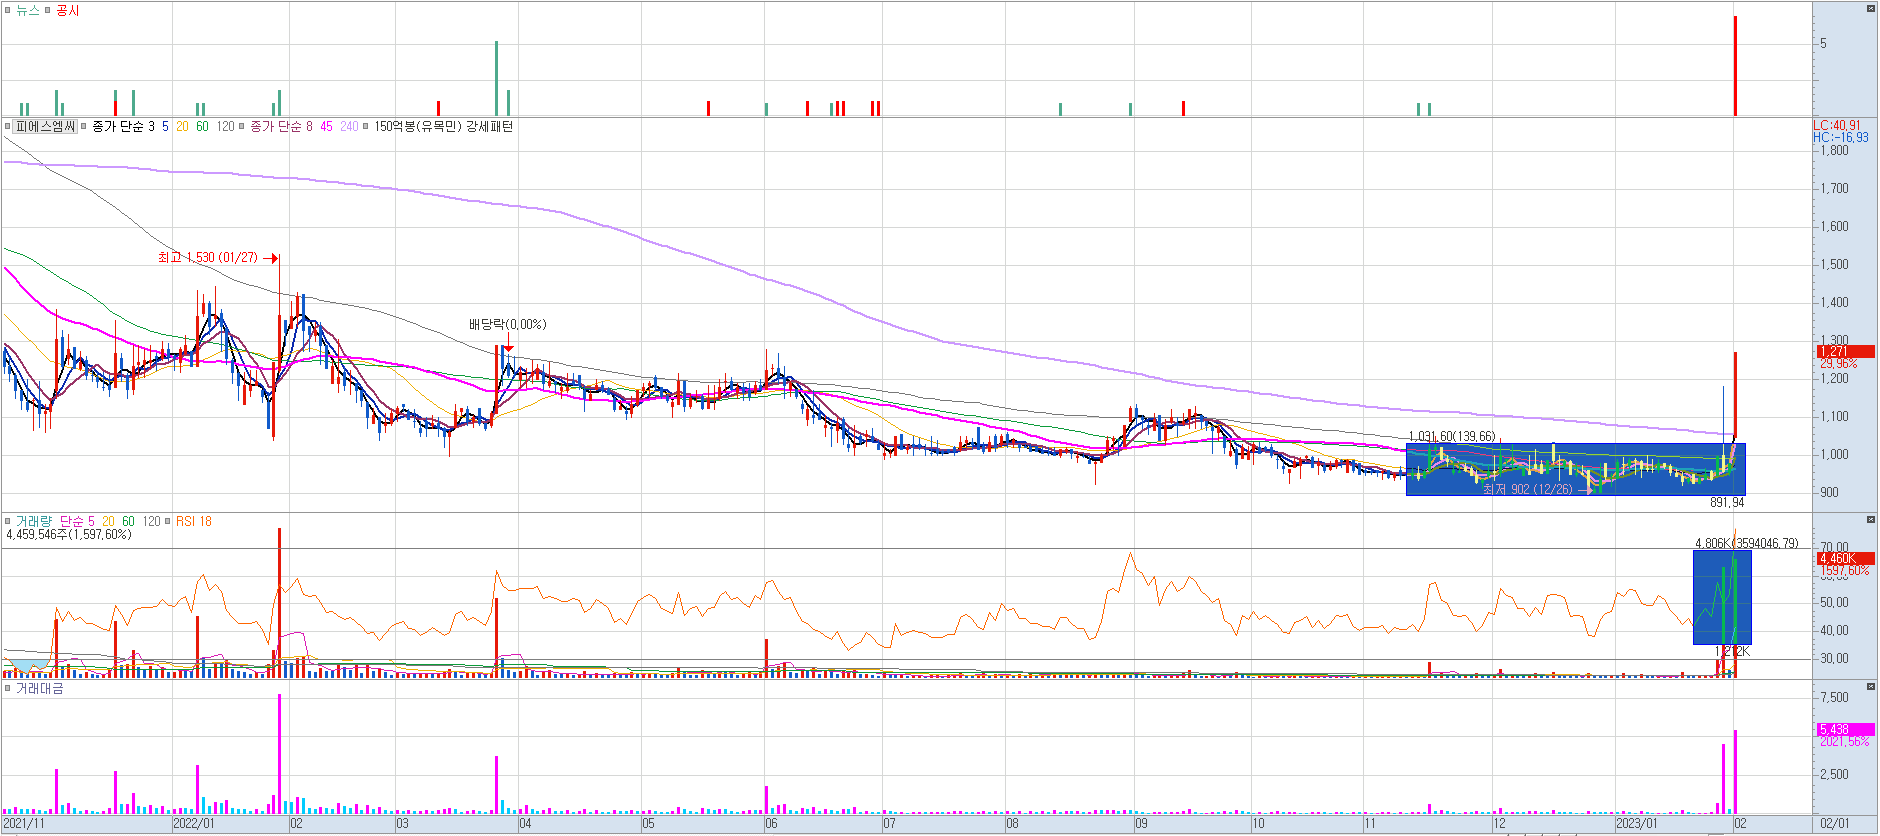Toggle the 뉴스 indicator square marker
Screen dimensions: 1880x836
8,10
